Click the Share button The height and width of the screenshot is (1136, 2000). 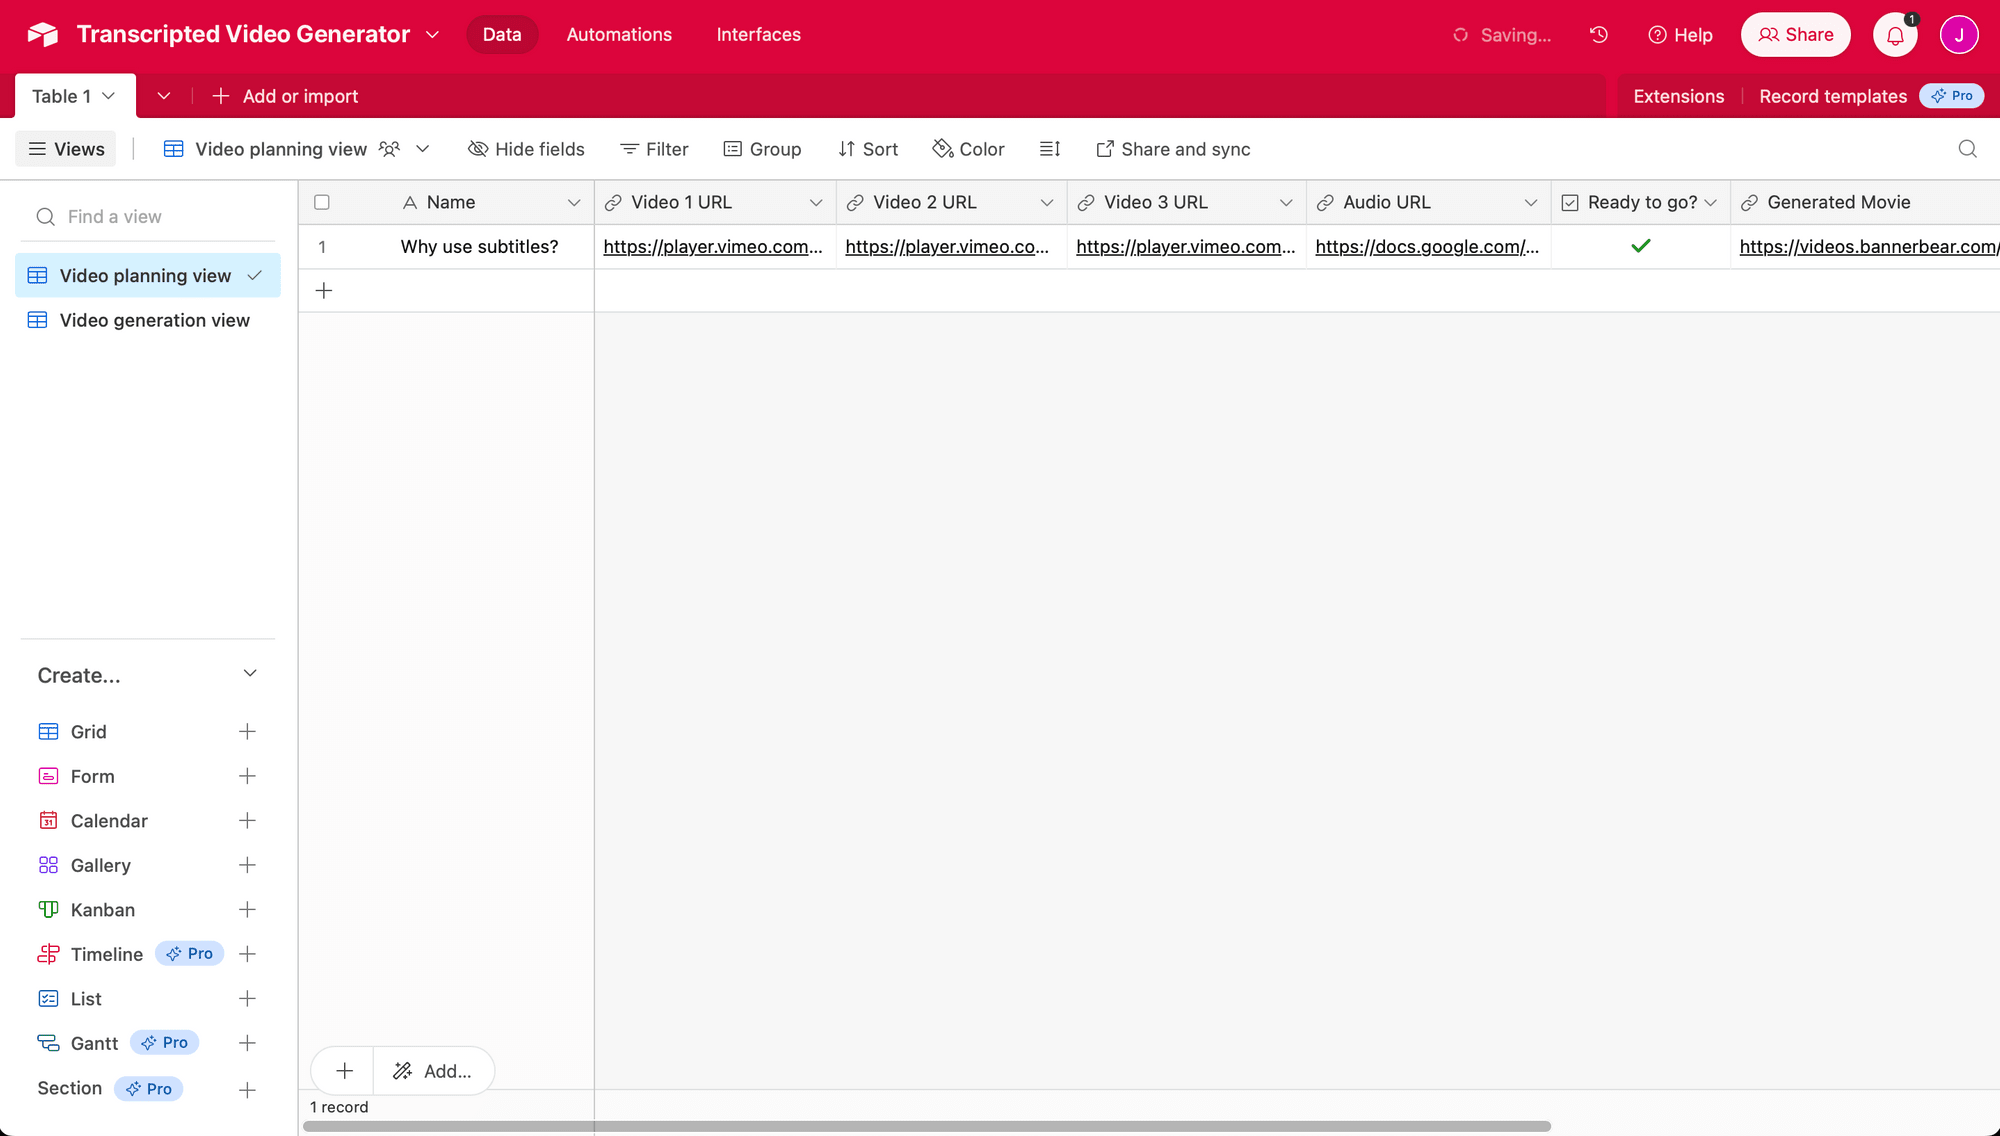point(1795,34)
